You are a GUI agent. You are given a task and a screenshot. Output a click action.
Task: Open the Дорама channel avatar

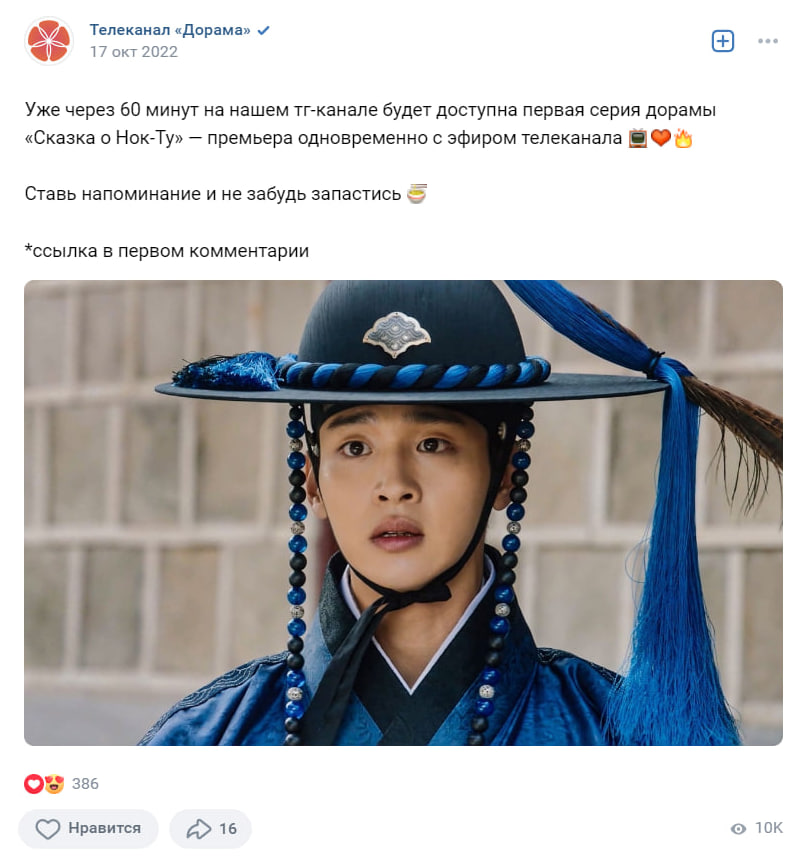(x=49, y=40)
